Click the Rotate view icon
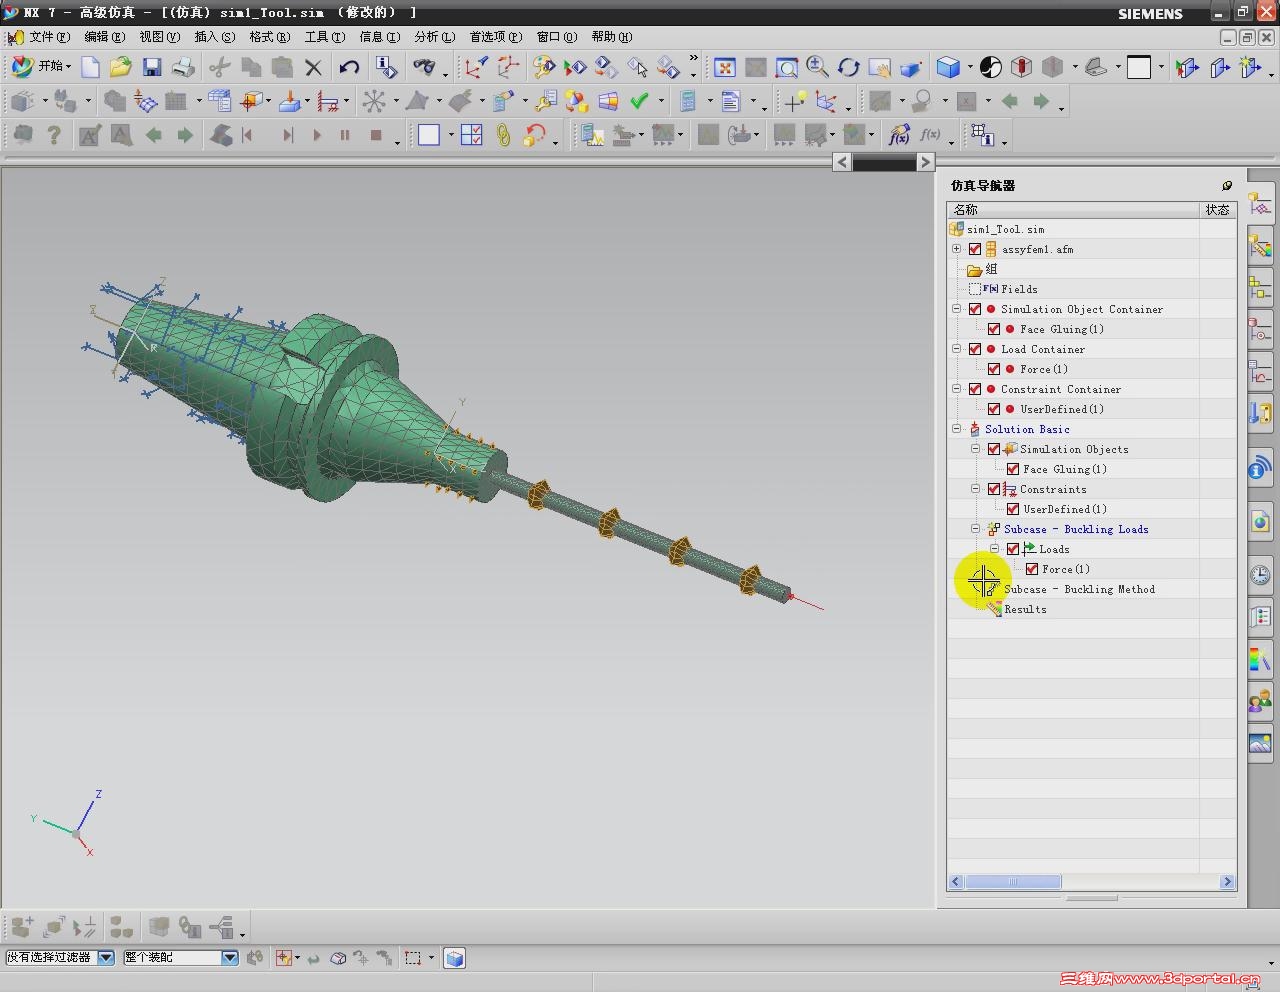The height and width of the screenshot is (992, 1280). pos(848,67)
